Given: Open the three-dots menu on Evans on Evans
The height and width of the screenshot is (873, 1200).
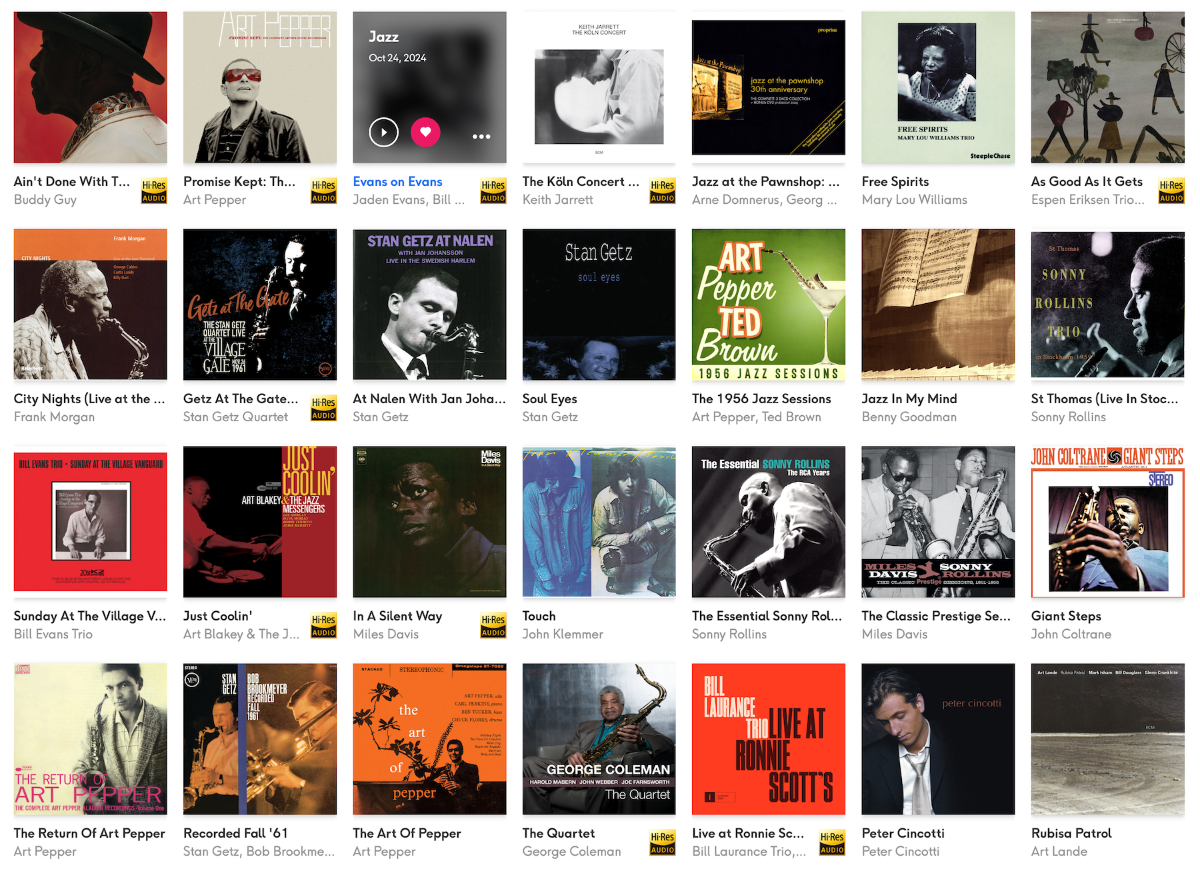Looking at the screenshot, I should (x=482, y=136).
